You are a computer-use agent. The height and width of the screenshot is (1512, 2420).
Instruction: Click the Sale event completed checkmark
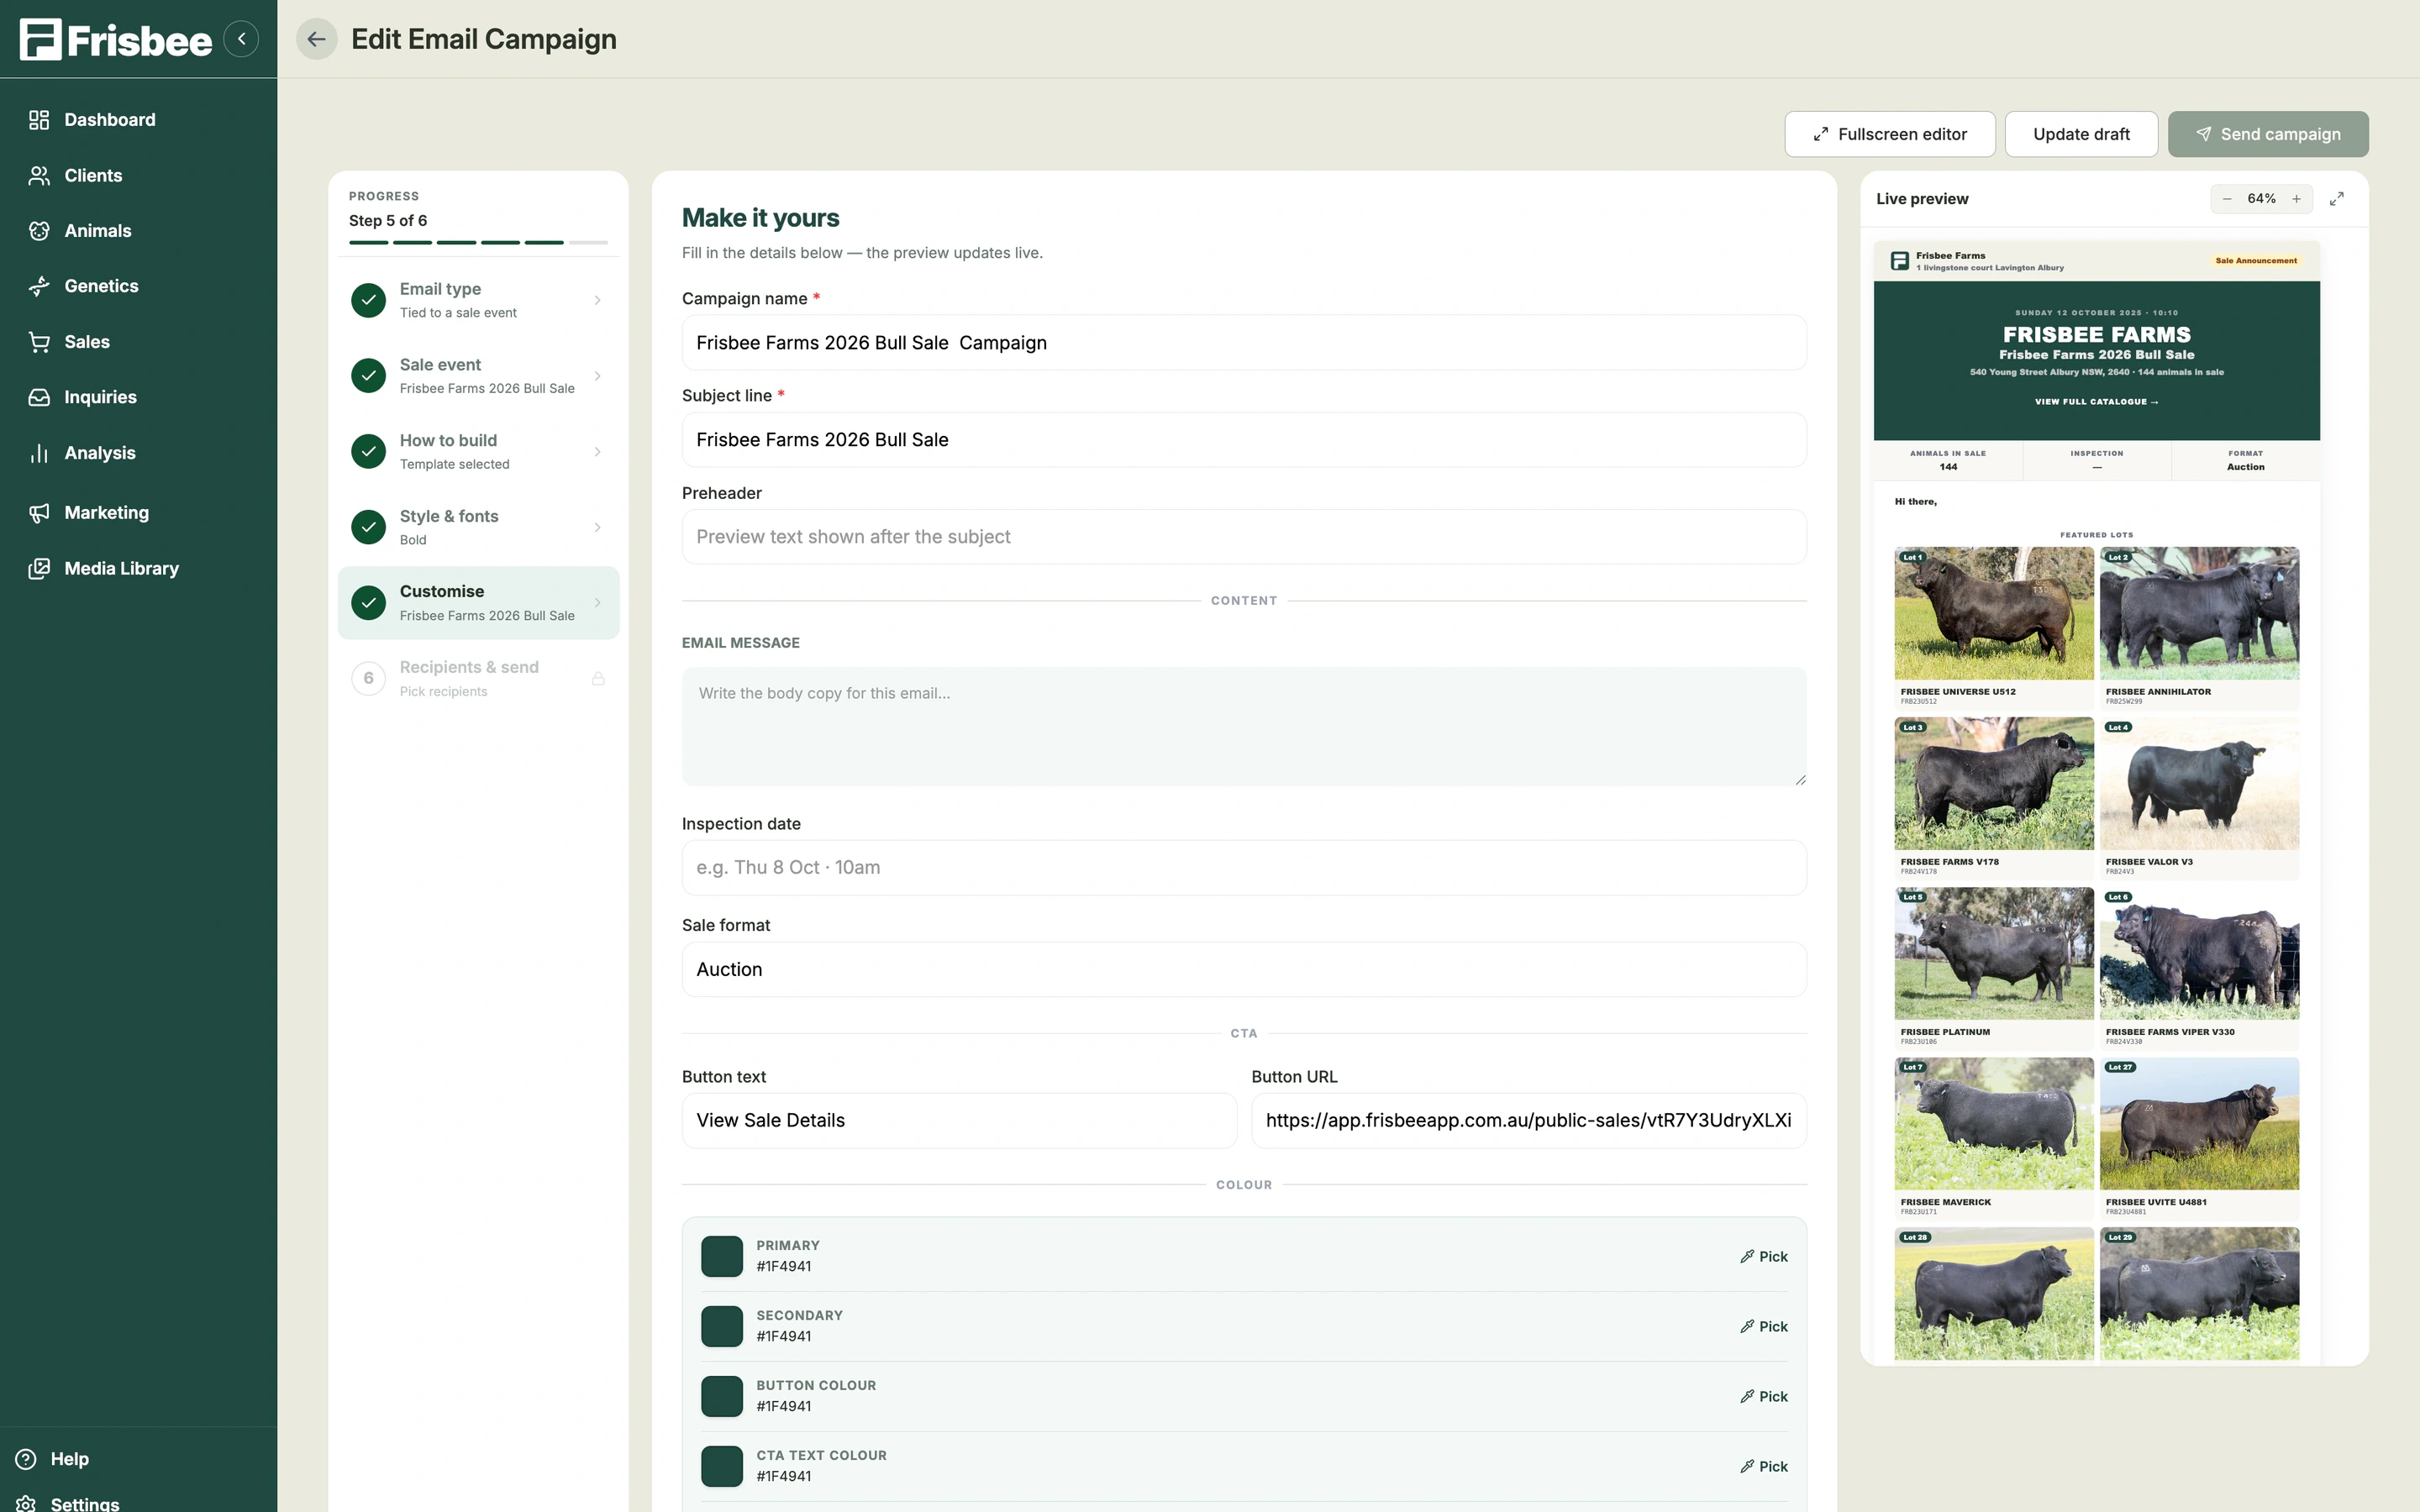point(369,376)
